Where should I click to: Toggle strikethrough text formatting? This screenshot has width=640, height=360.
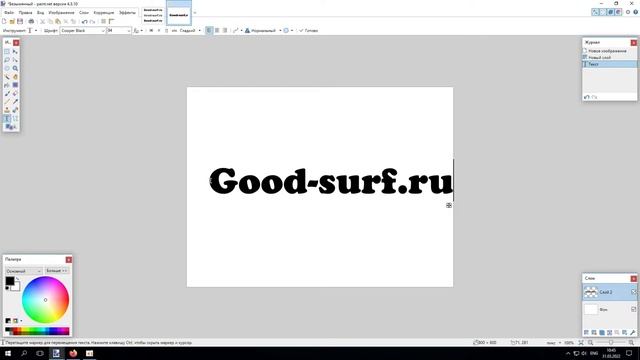[174, 31]
